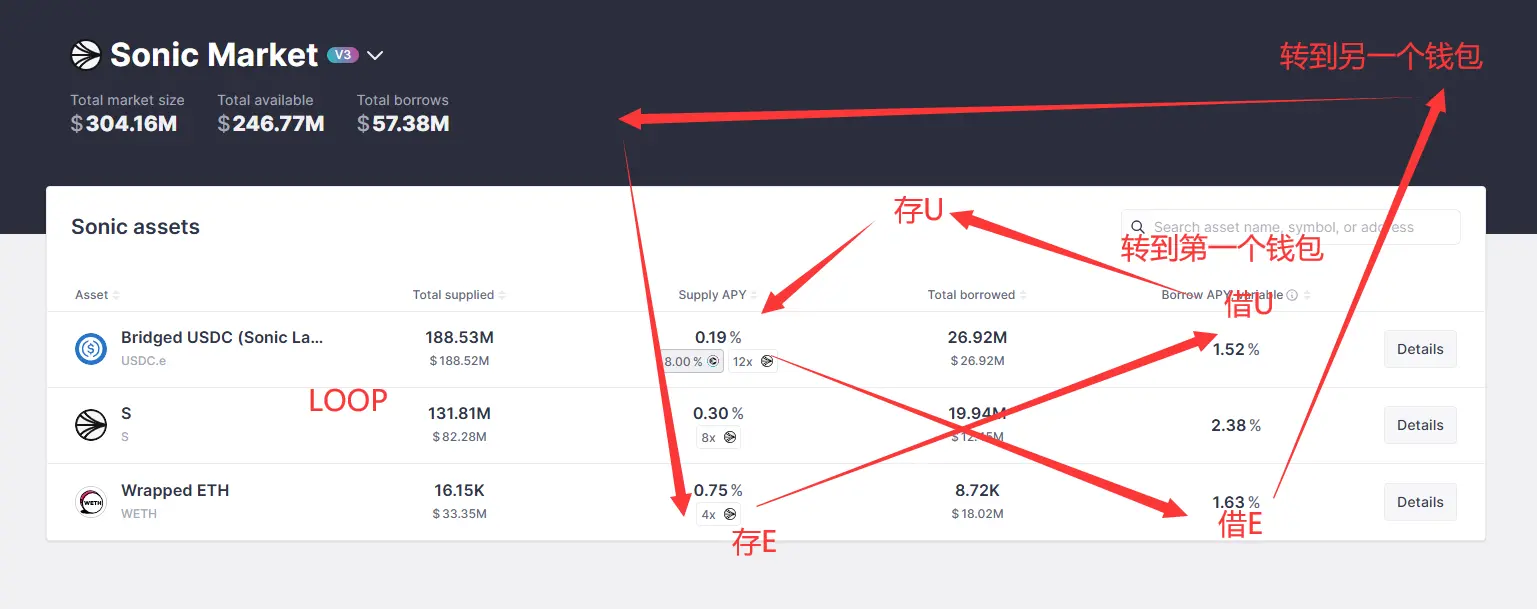The image size is (1537, 609).
Task: Click the Sonic Market logo icon
Action: click(x=86, y=55)
